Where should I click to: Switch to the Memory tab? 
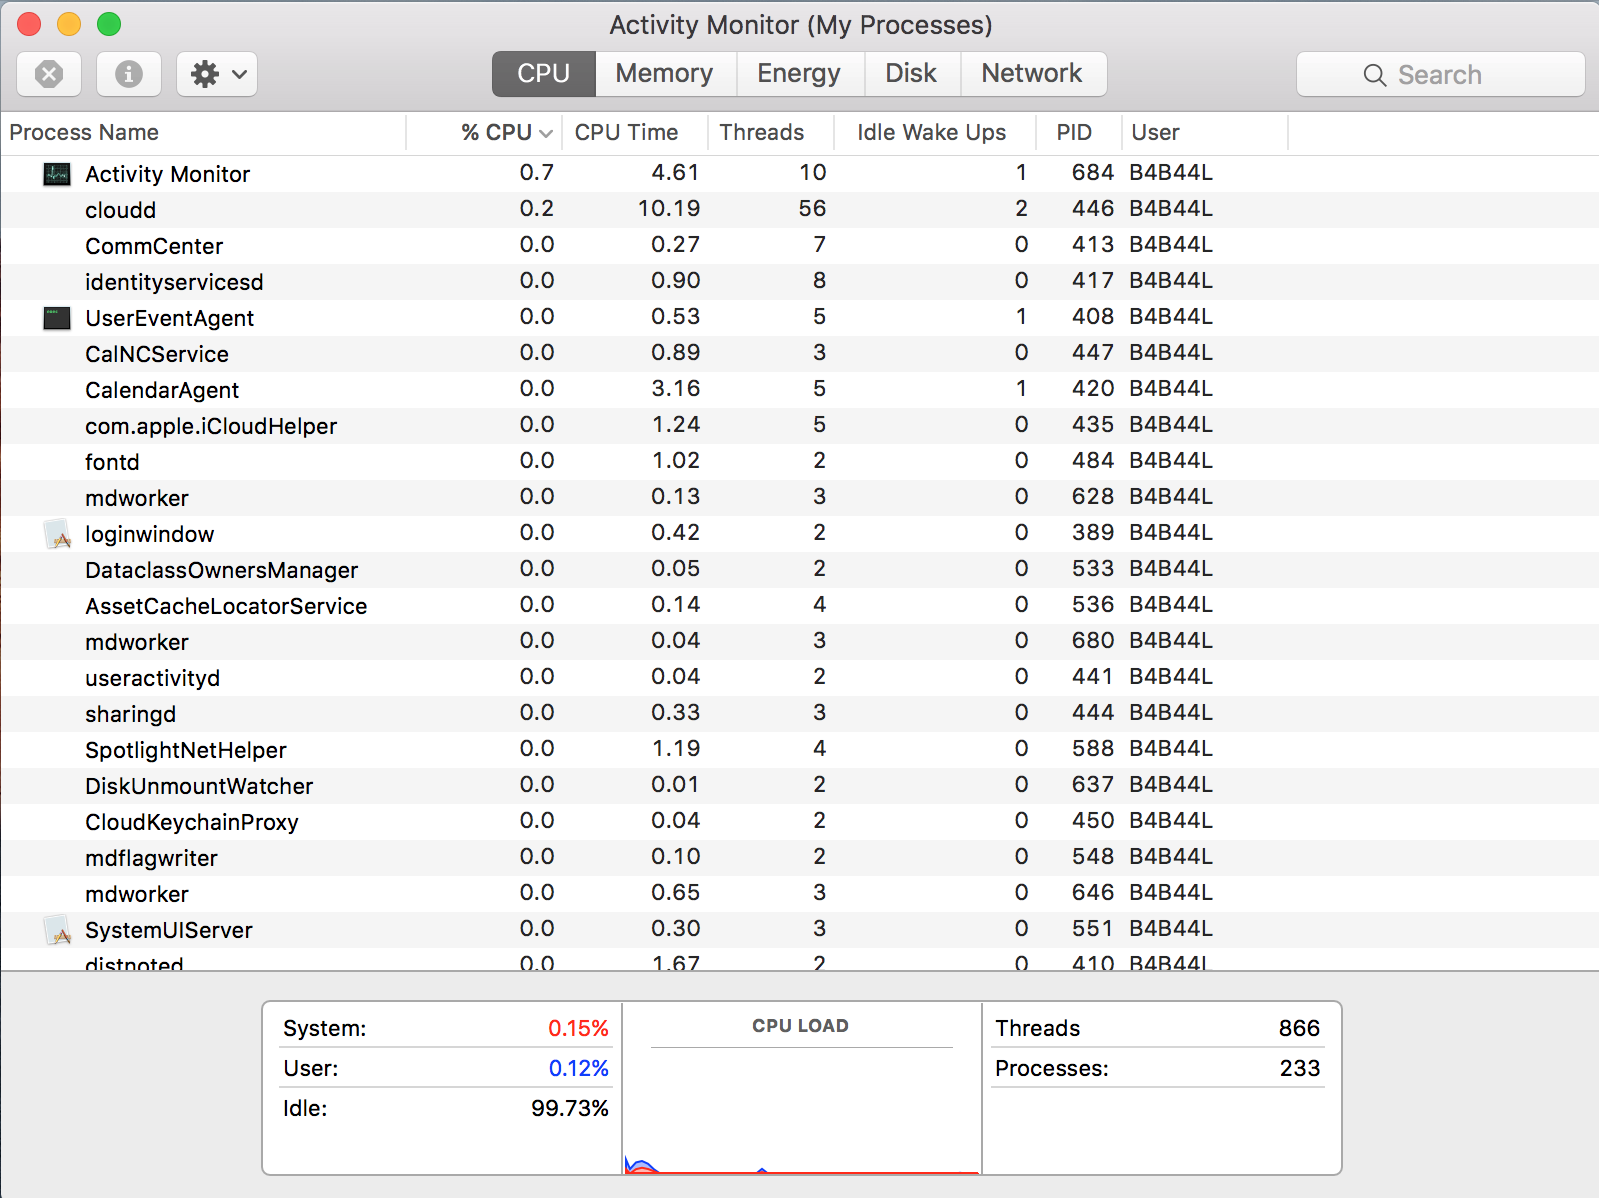(x=665, y=74)
